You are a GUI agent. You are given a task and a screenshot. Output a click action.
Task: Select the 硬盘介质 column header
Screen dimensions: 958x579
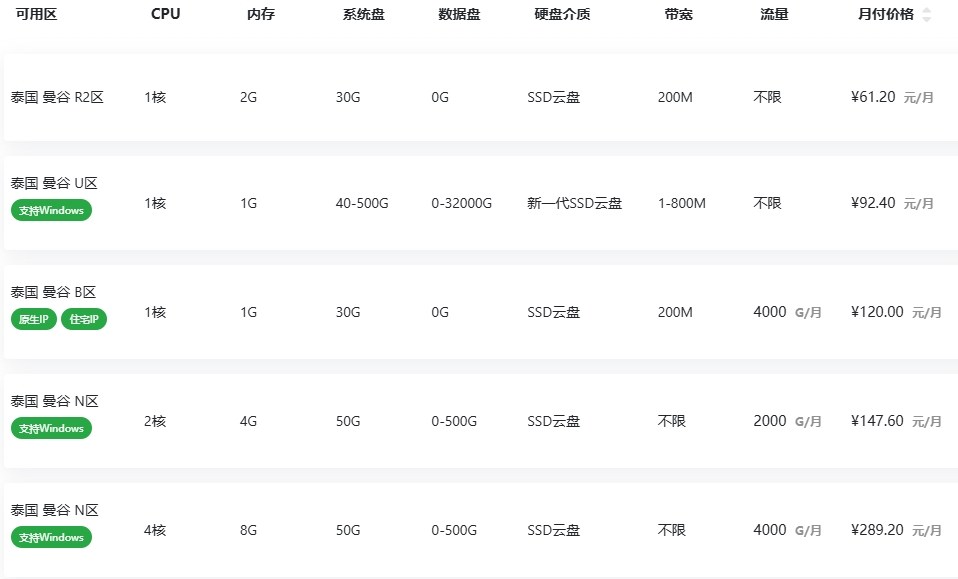coord(562,14)
